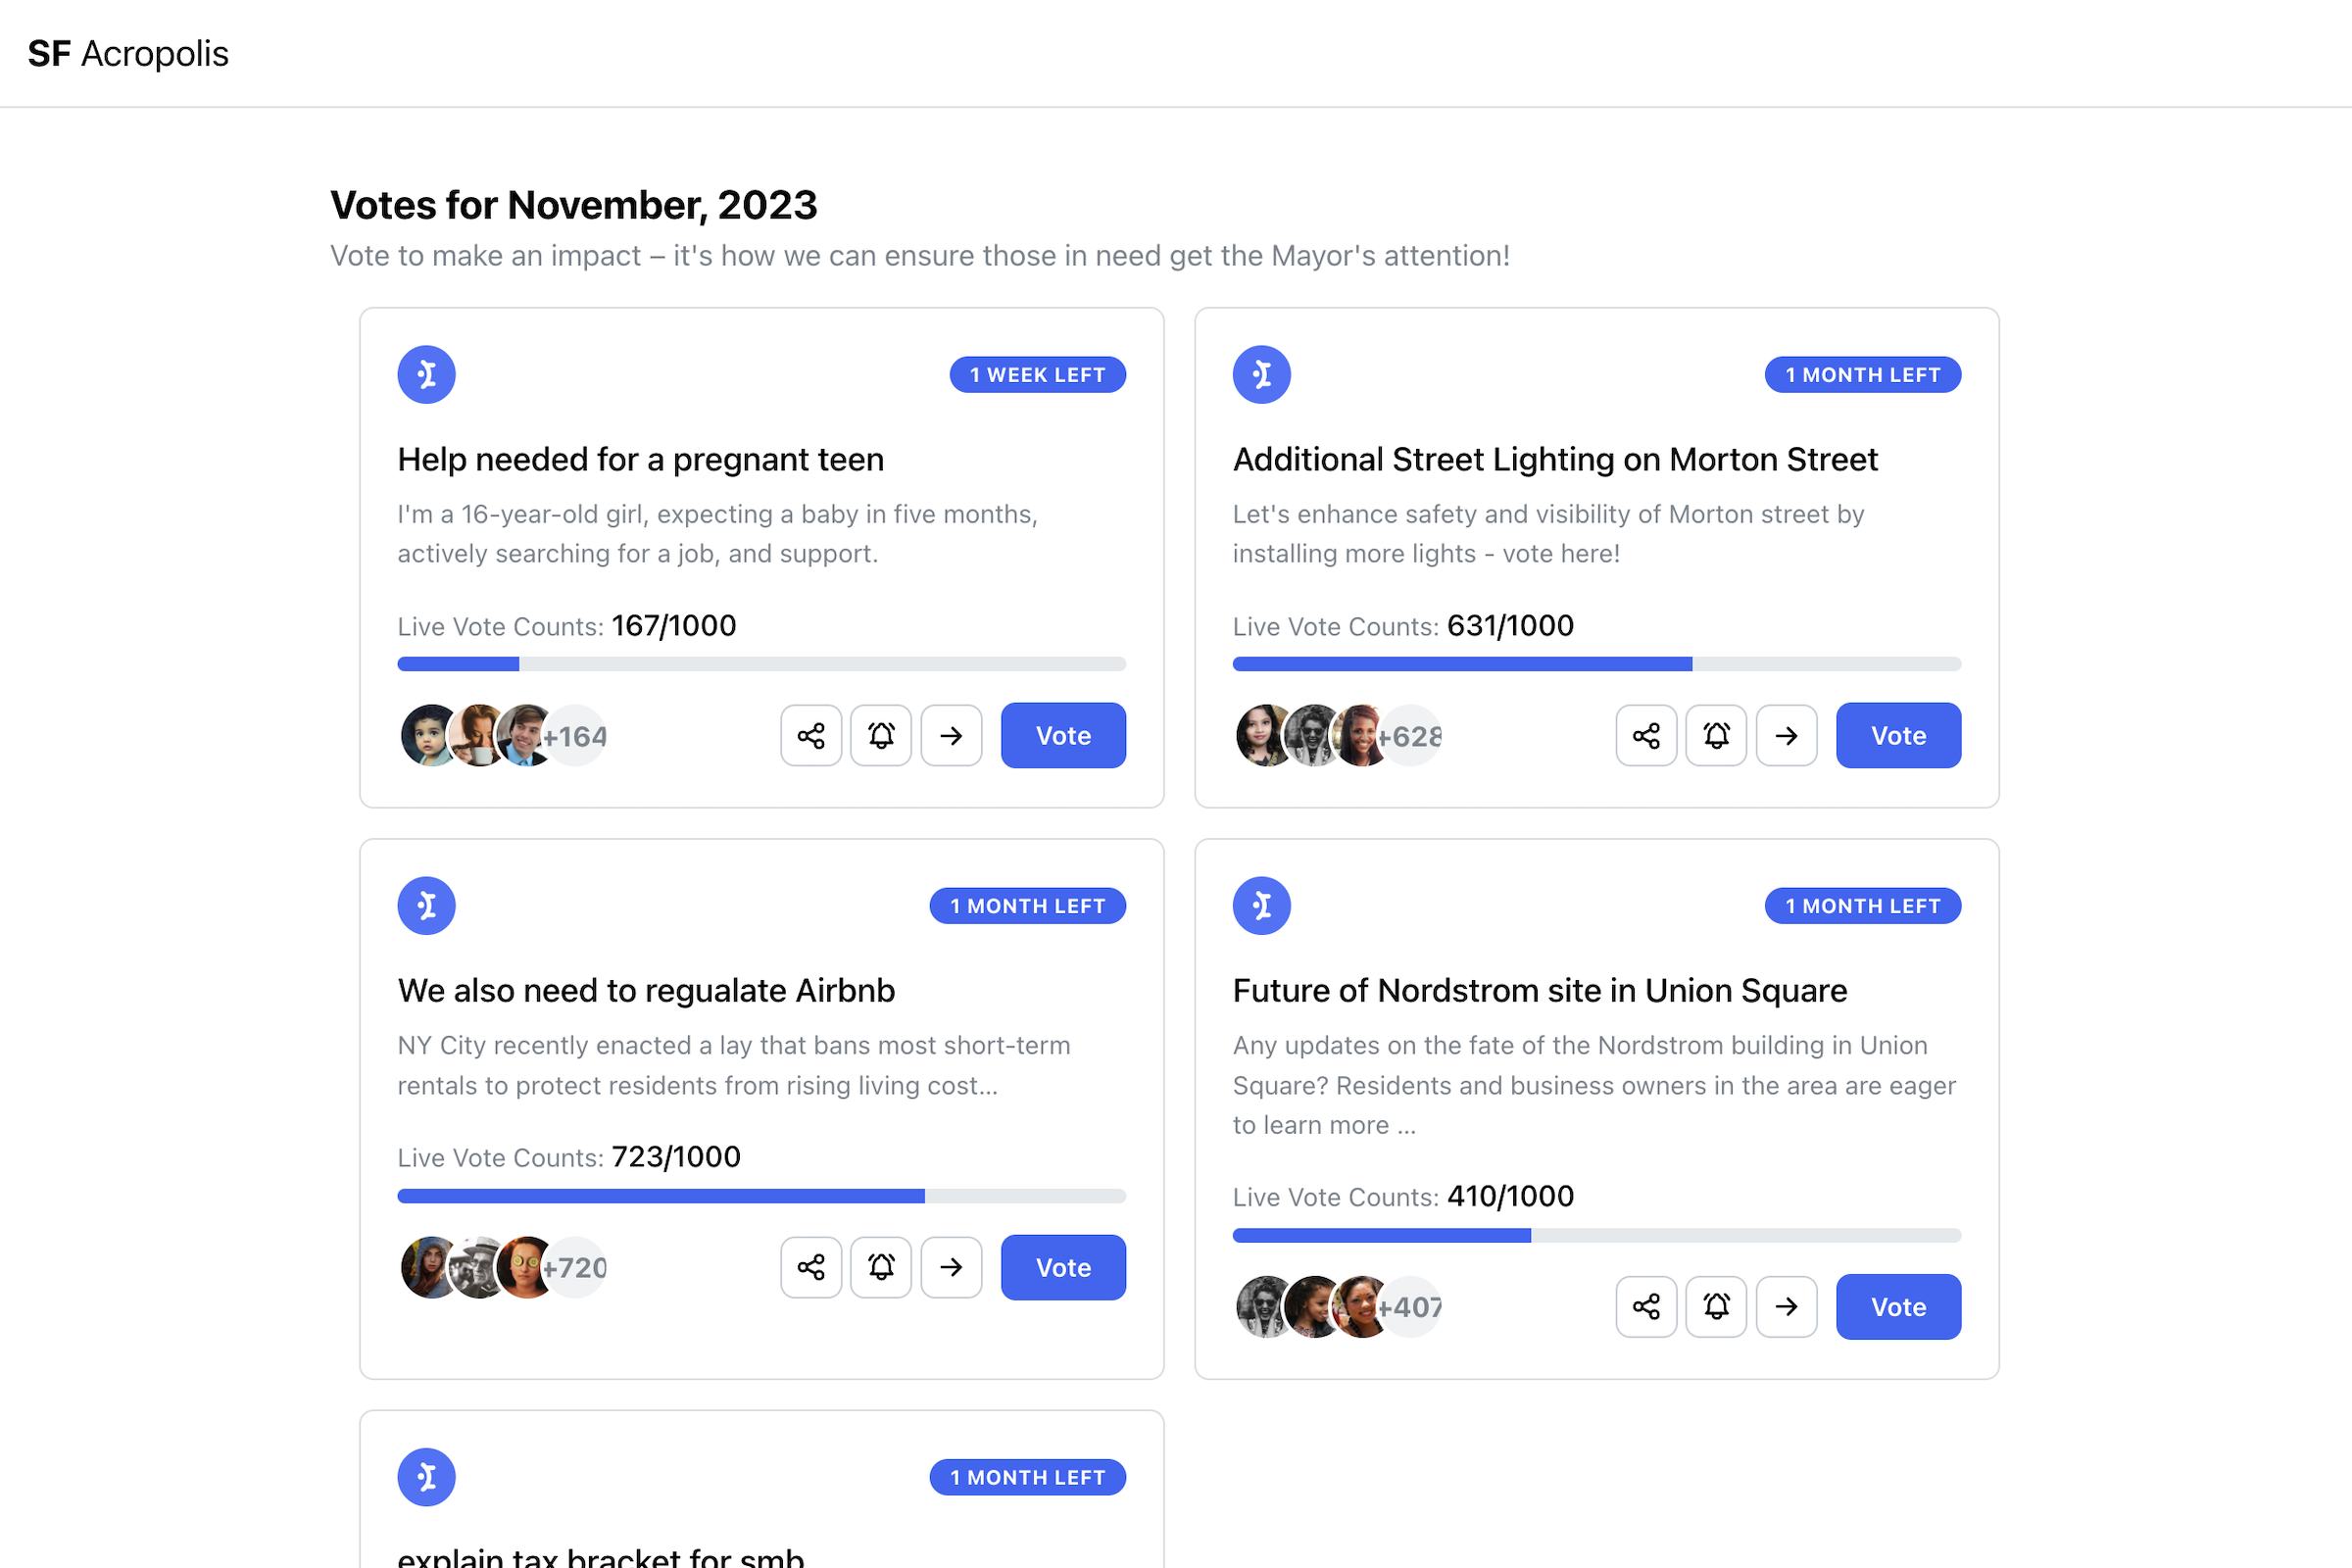Vote on We also need to regulate Airbnb

(1063, 1267)
